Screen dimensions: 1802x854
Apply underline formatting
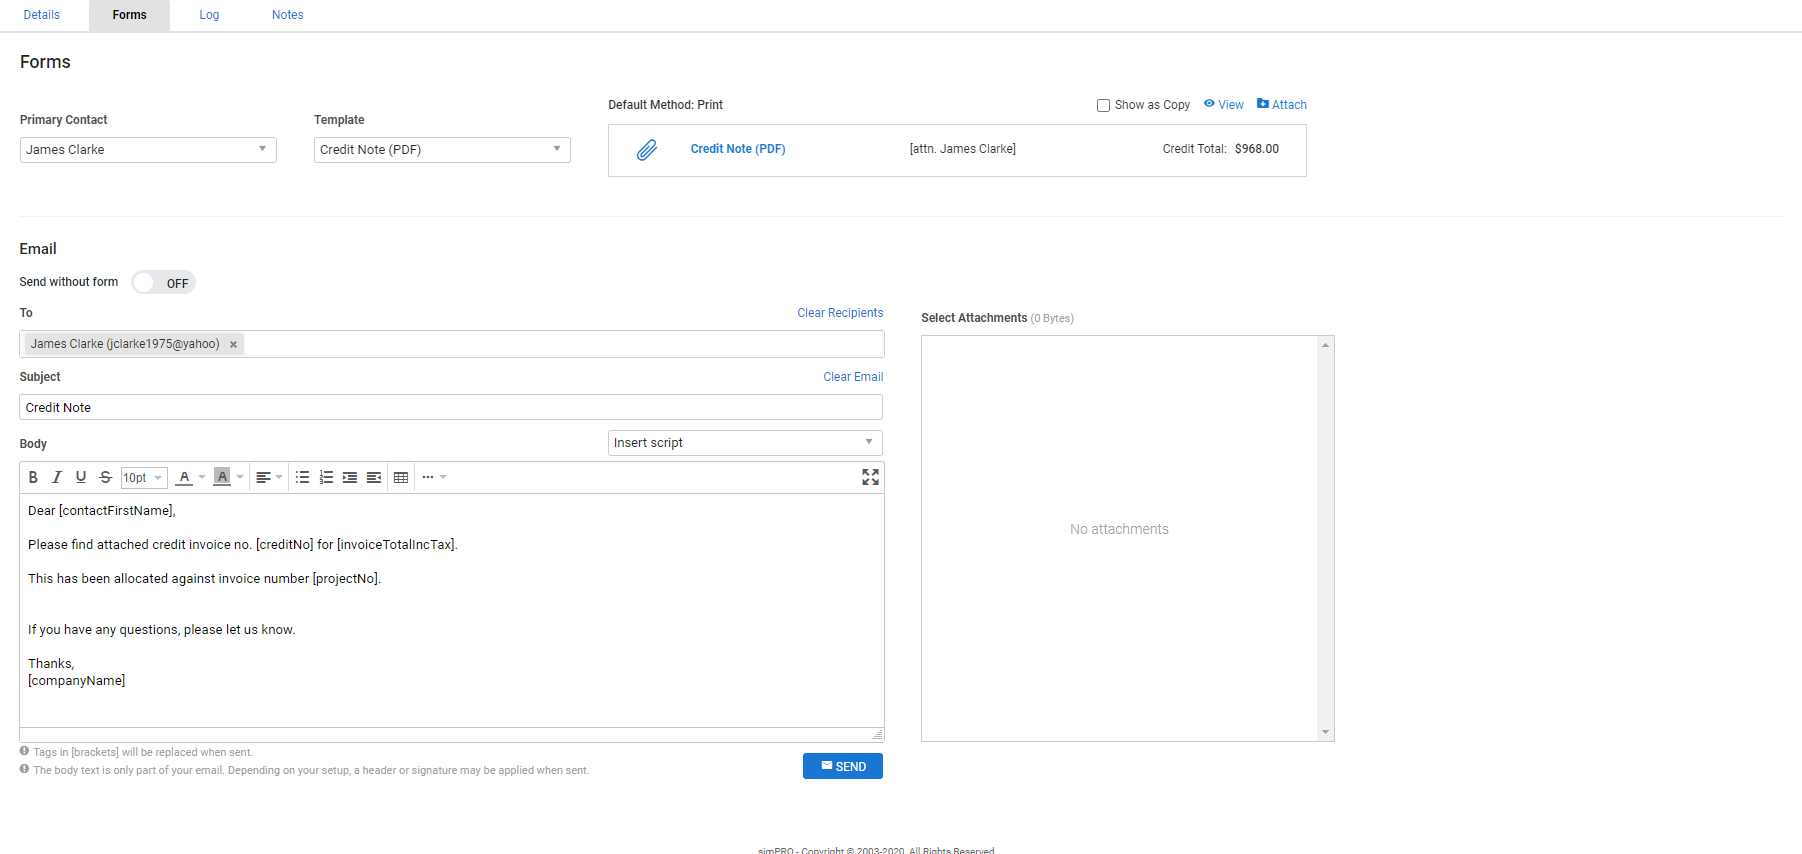[x=81, y=478]
